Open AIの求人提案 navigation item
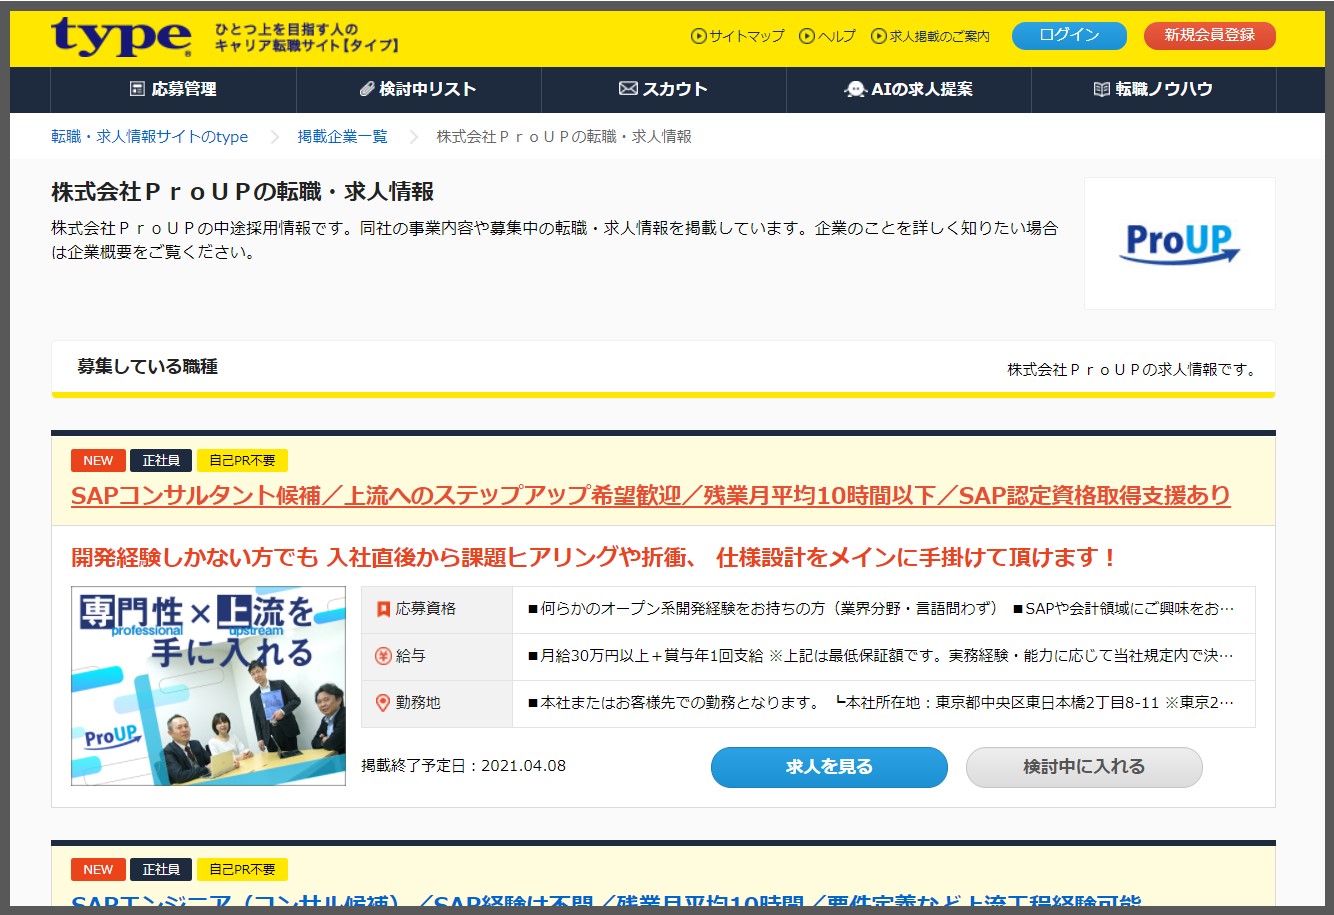 908,89
